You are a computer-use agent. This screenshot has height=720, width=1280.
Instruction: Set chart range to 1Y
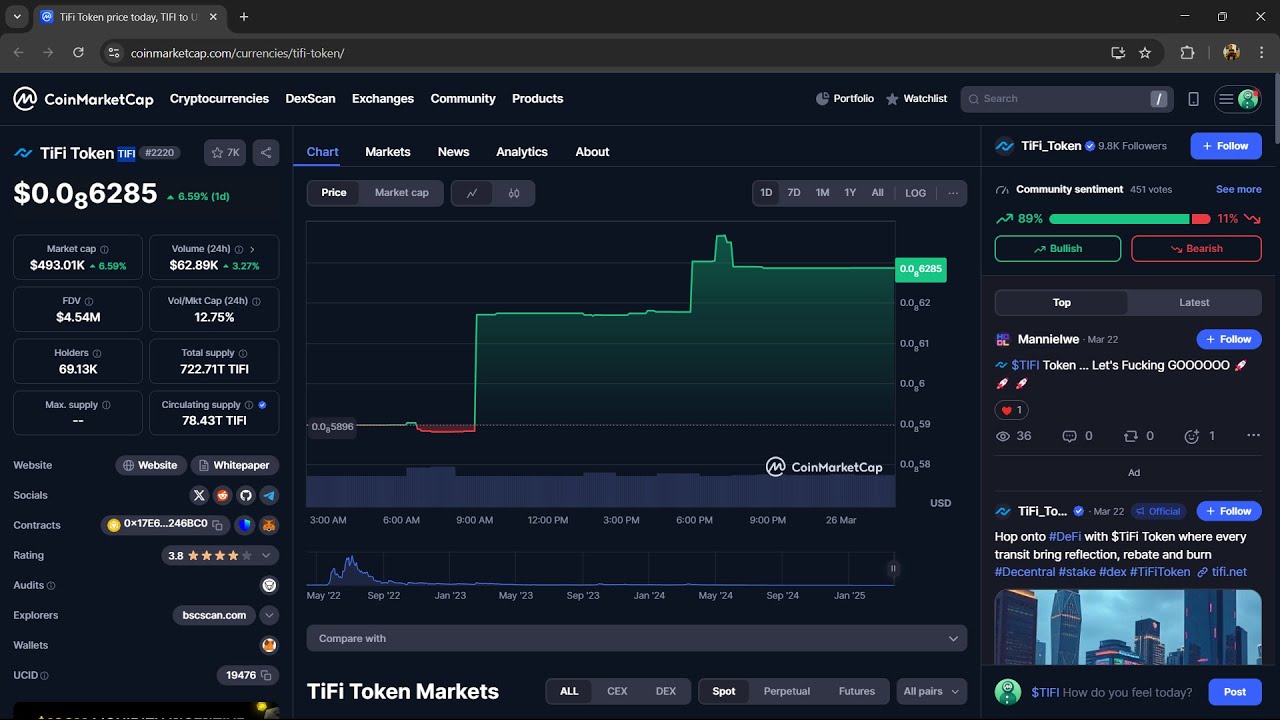pos(850,193)
